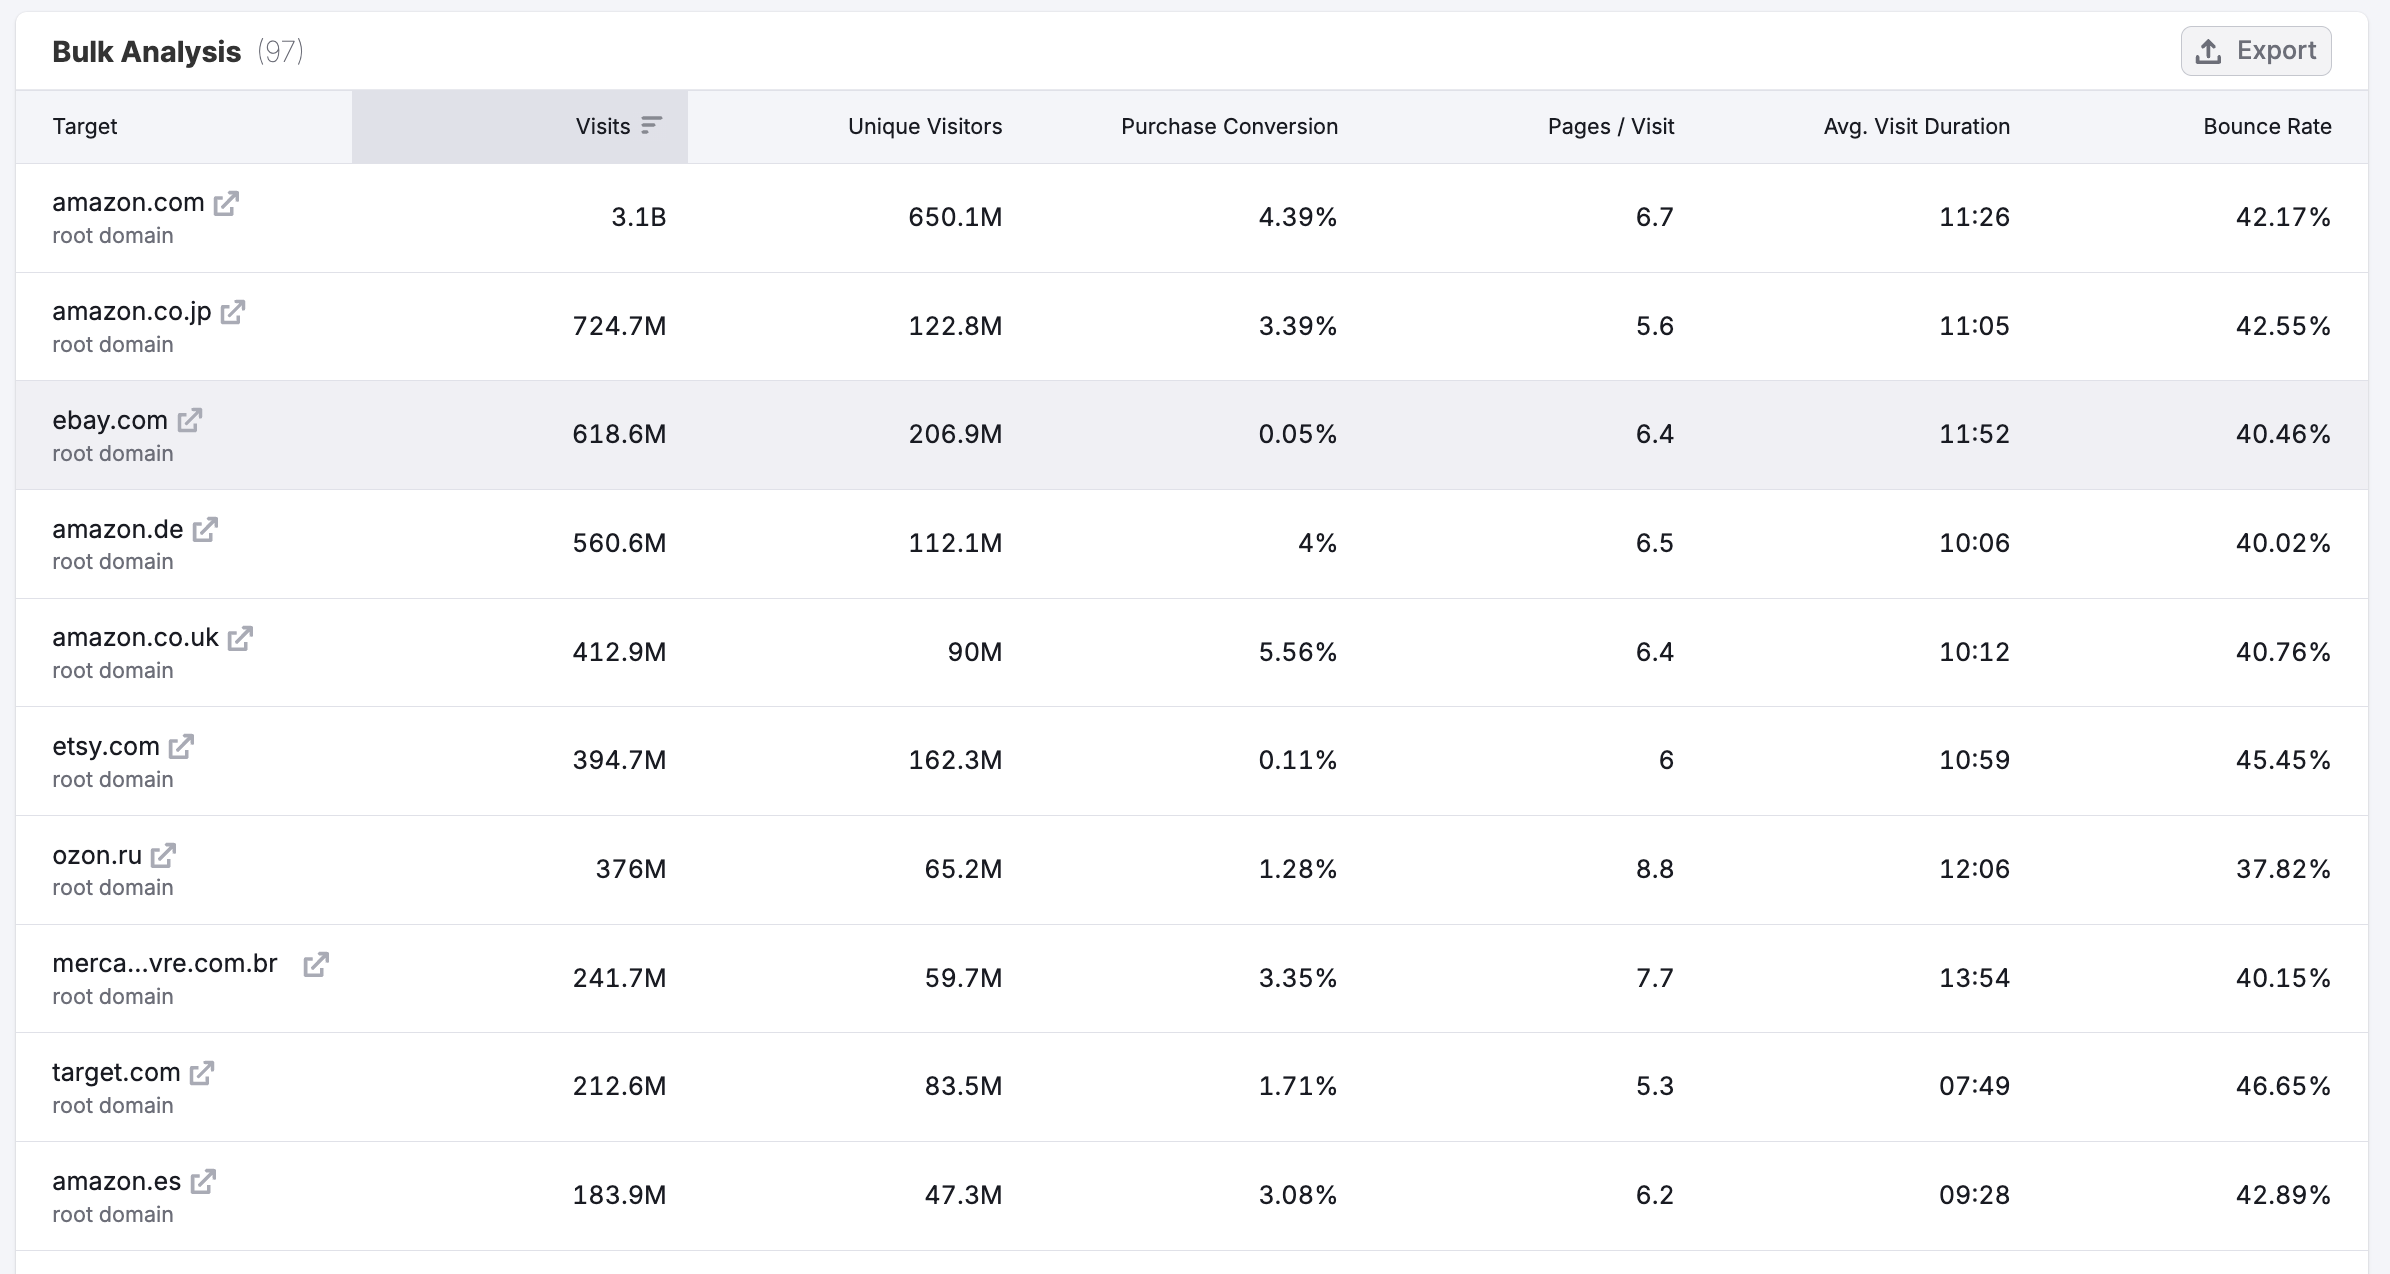Click visit duration value 10:06
This screenshot has height=1274, width=2390.
click(1975, 543)
